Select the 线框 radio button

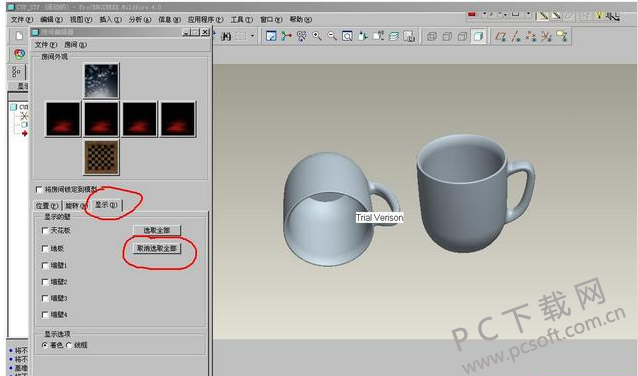tap(69, 345)
